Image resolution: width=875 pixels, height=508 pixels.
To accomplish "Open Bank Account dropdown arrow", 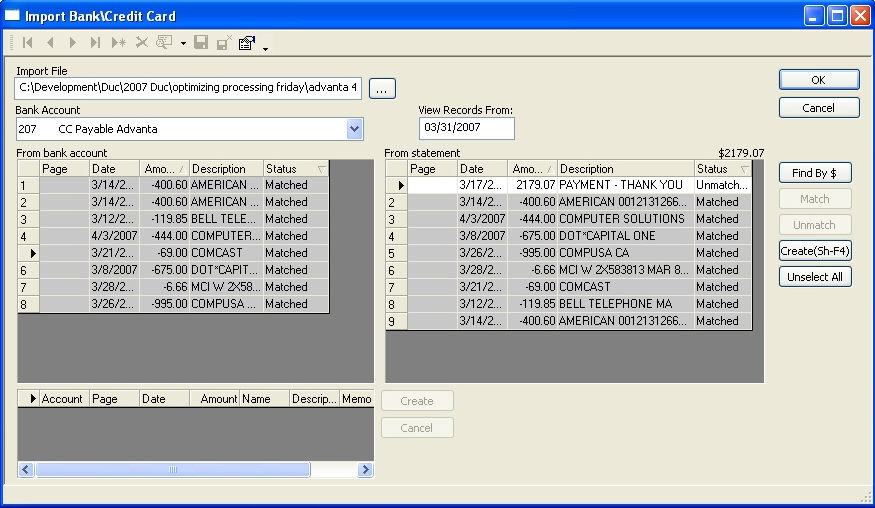I will pyautogui.click(x=354, y=129).
